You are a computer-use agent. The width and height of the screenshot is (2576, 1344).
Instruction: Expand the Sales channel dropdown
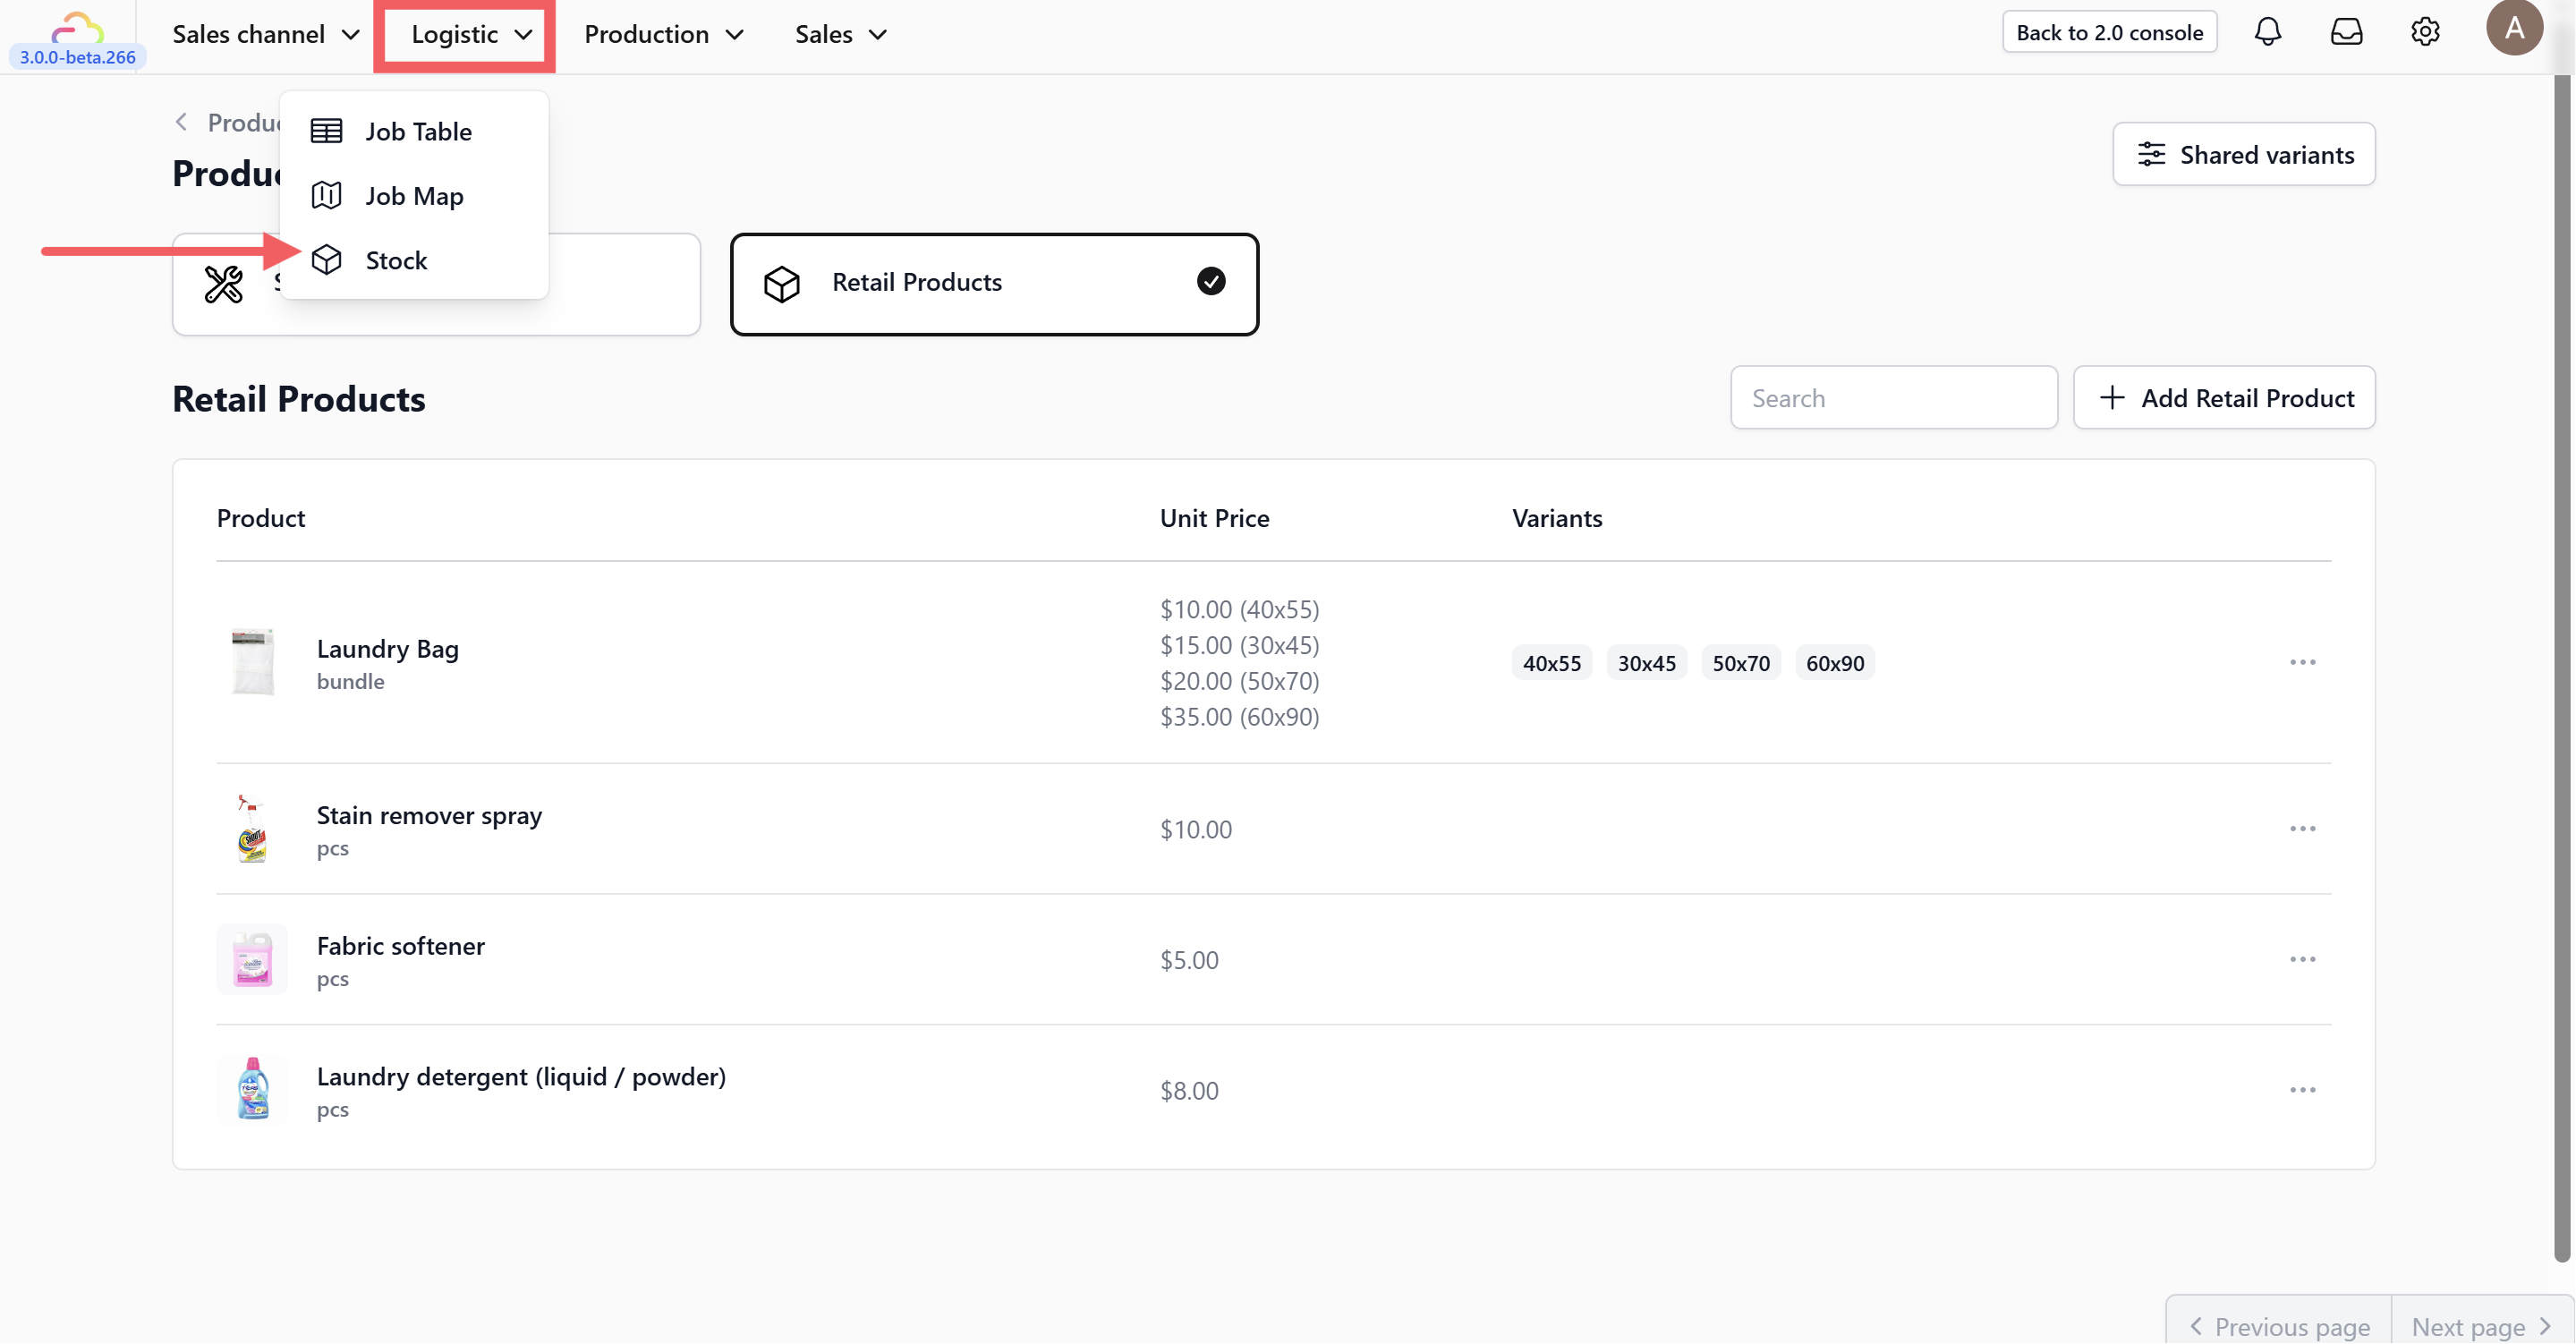[265, 34]
